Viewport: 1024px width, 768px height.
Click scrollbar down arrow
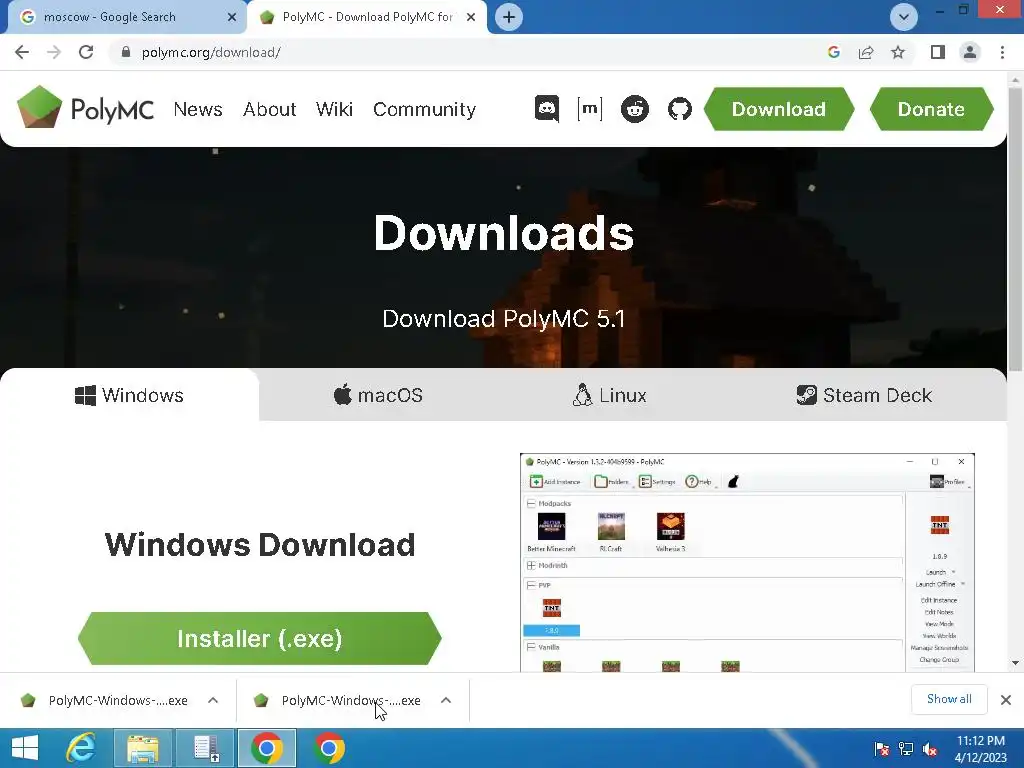click(1015, 663)
